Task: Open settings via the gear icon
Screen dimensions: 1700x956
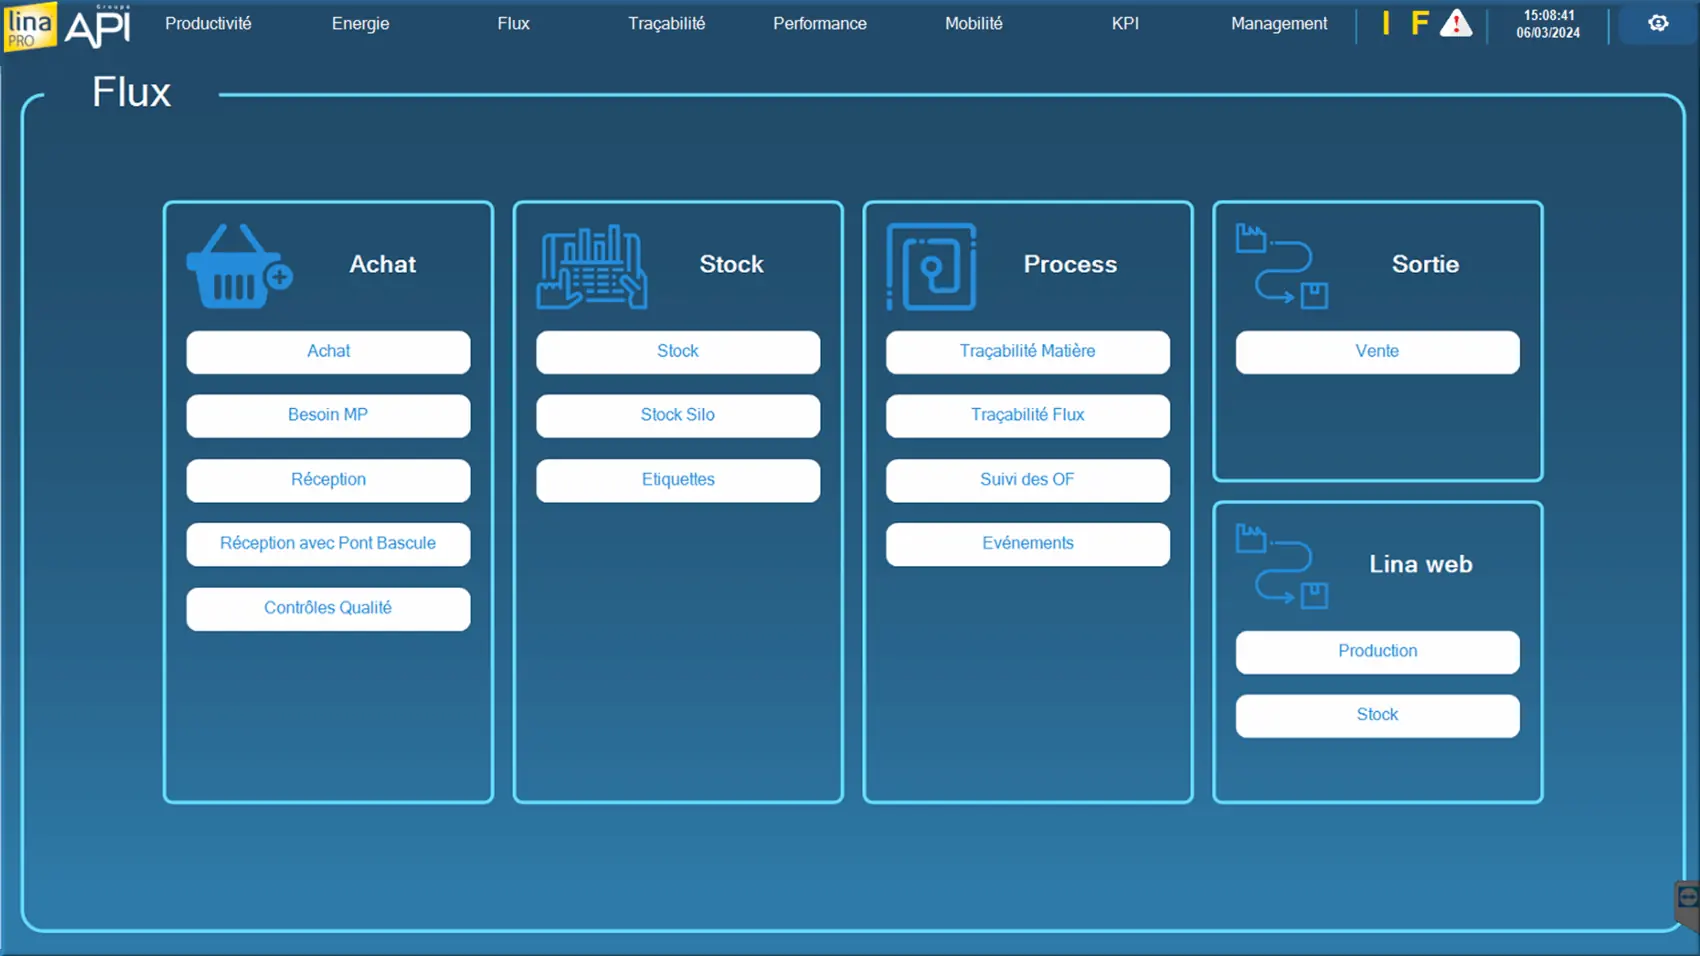Action: pyautogui.click(x=1657, y=23)
